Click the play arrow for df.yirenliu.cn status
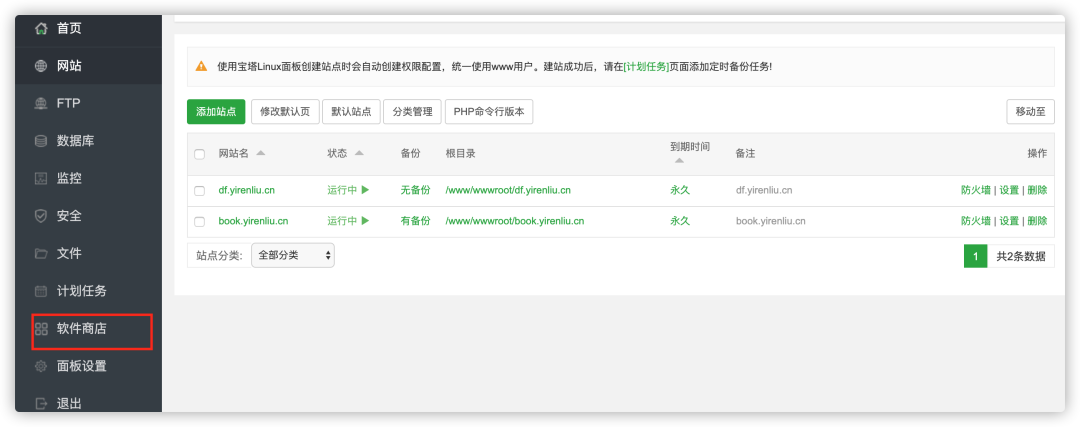The image size is (1080, 427). click(365, 190)
